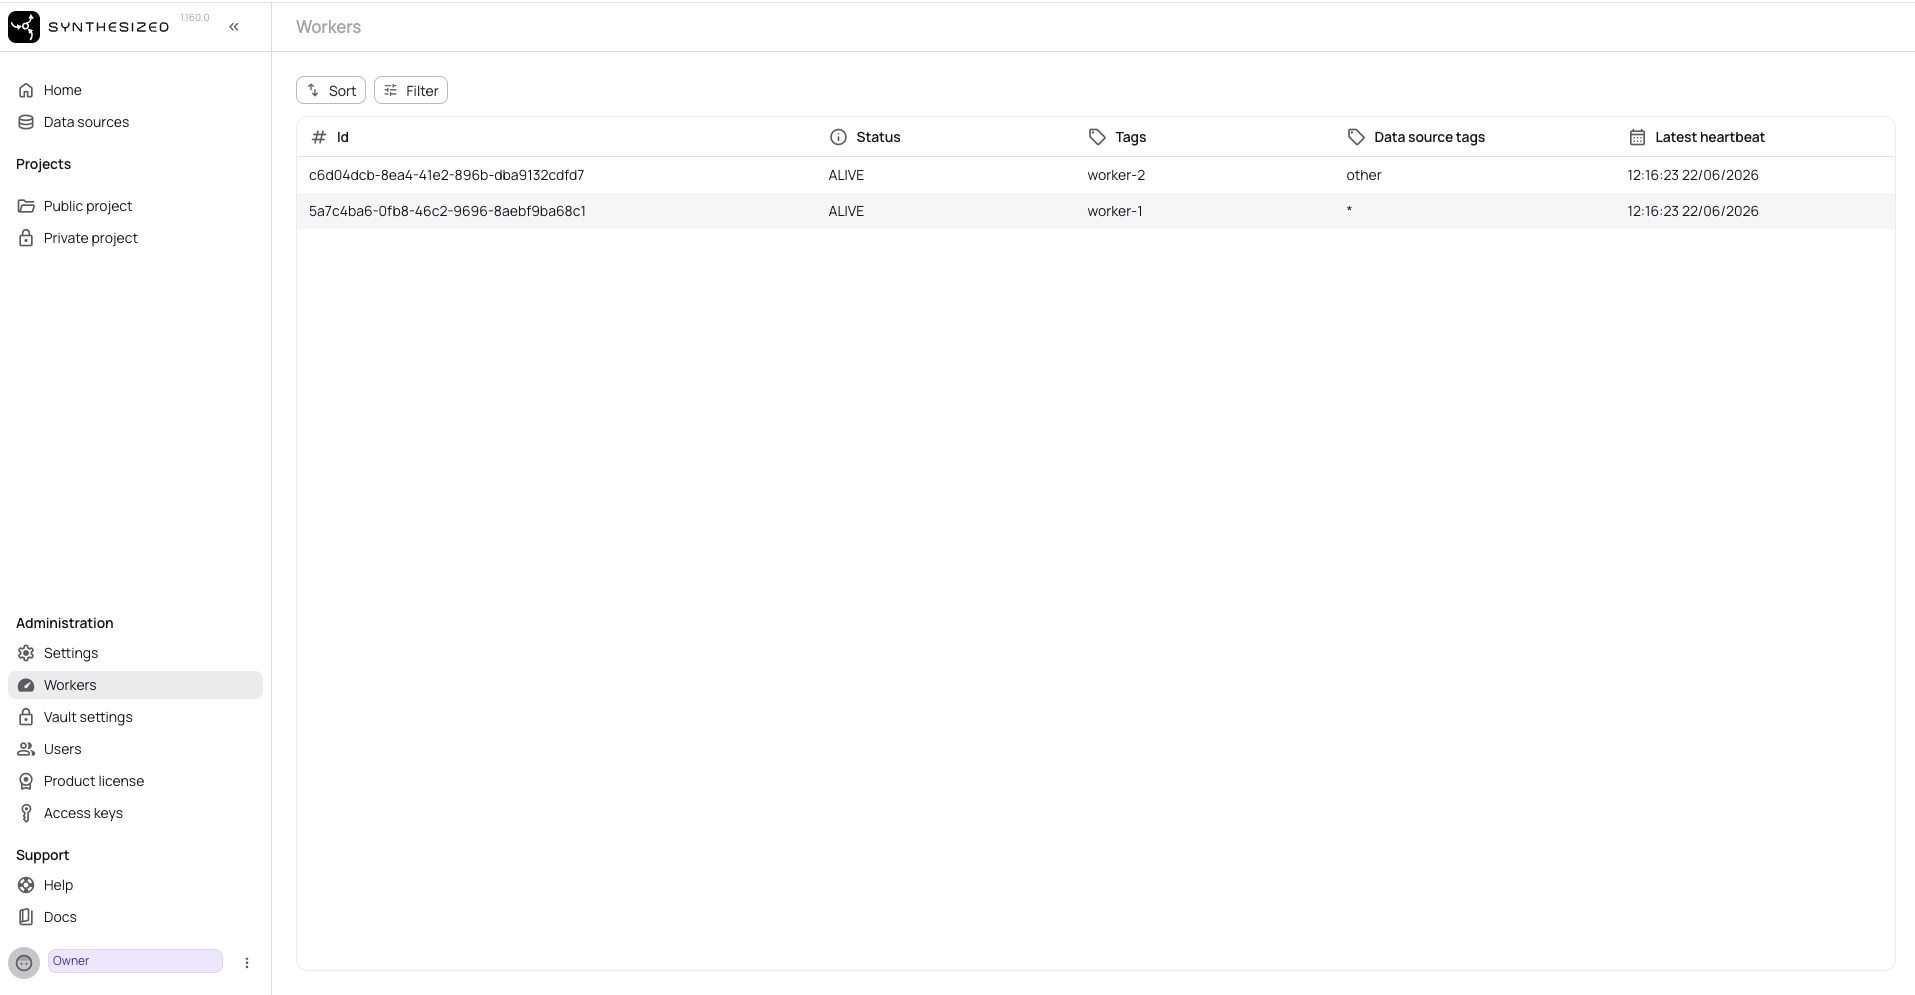This screenshot has height=995, width=1915.
Task: Click the Tags column tag icon
Action: click(1097, 137)
